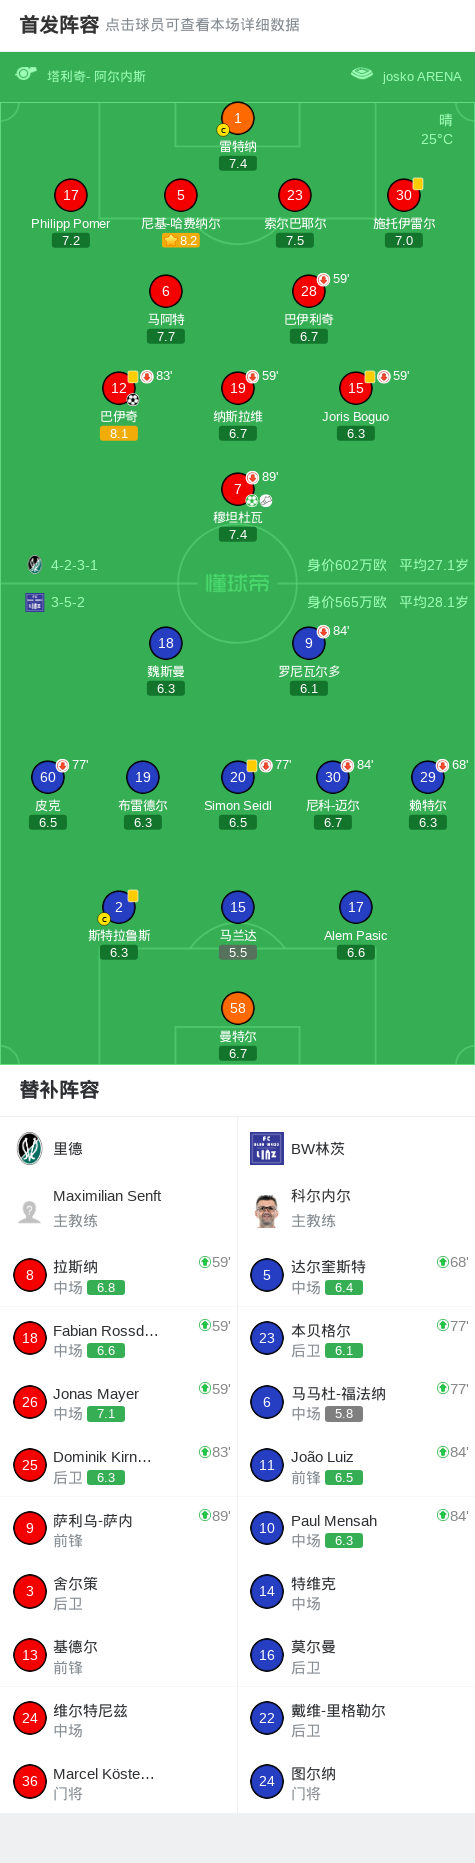
Task: Tap goalkeeper 雷特纳 number 1 icon
Action: 237,118
